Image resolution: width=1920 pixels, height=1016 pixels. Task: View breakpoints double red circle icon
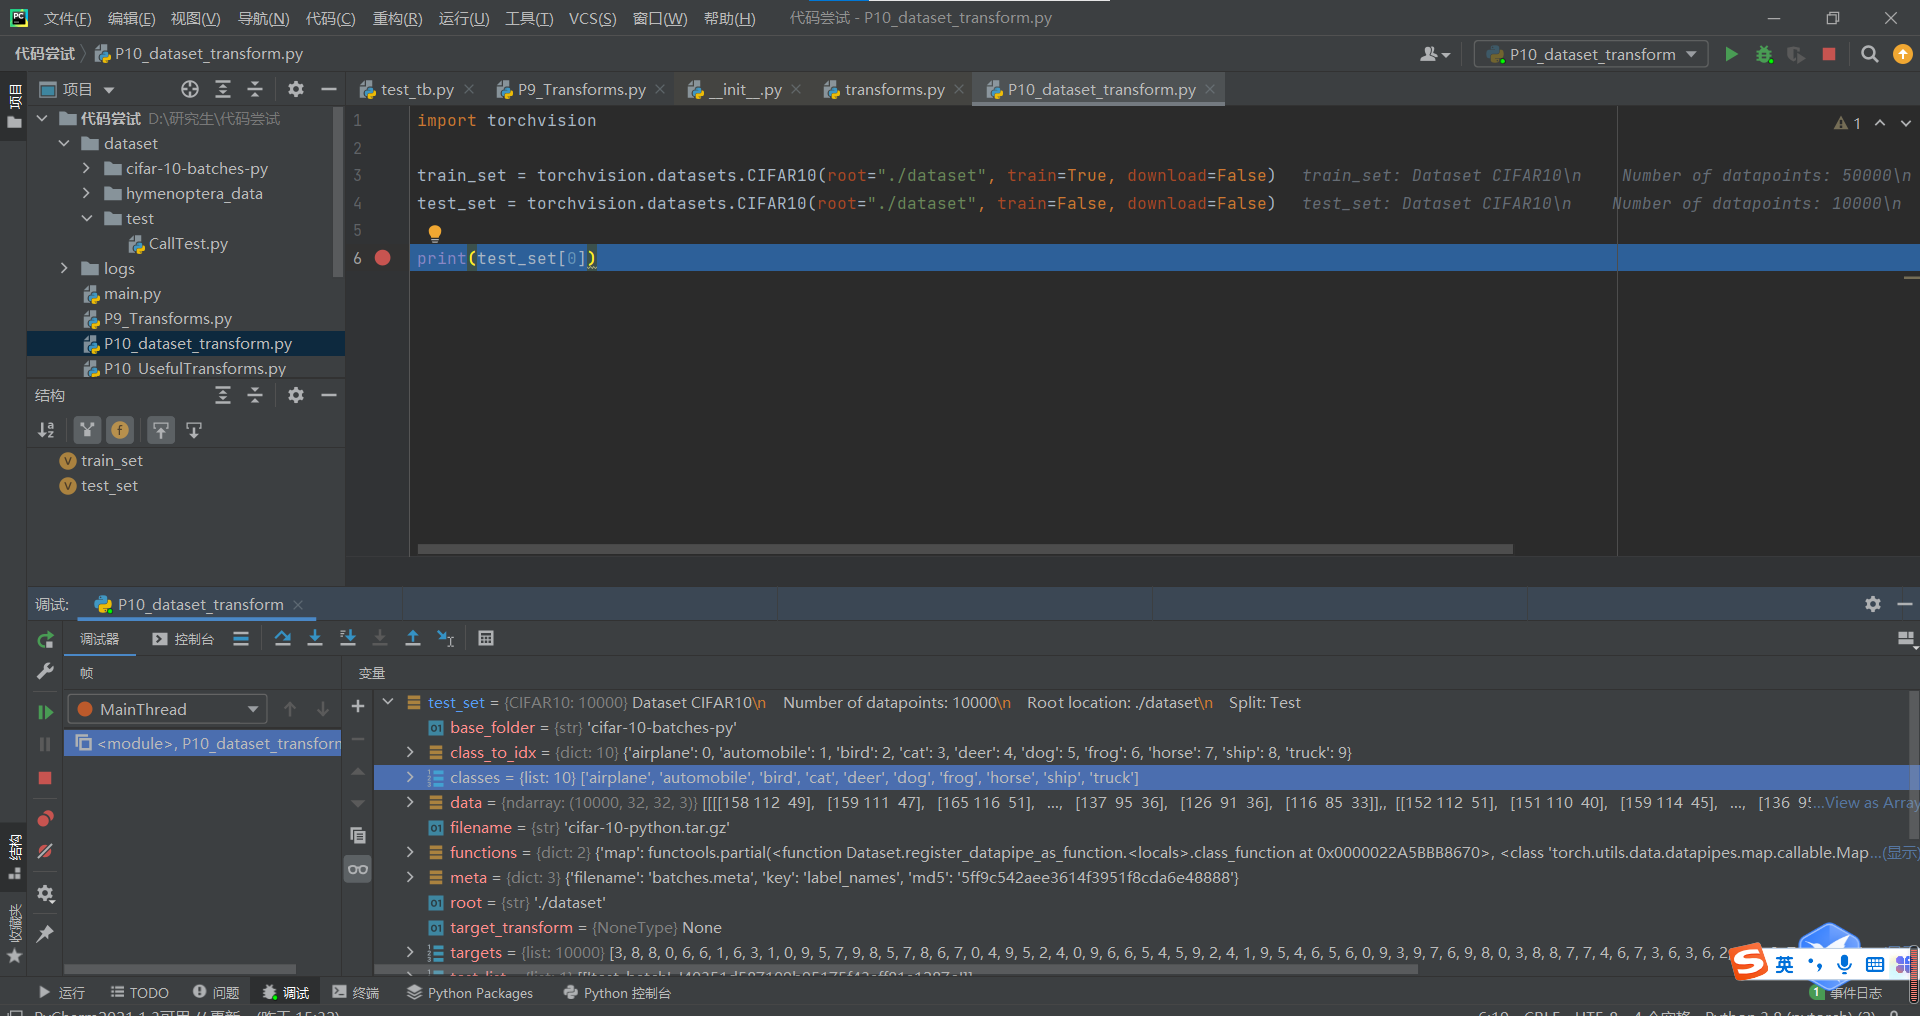coord(45,818)
